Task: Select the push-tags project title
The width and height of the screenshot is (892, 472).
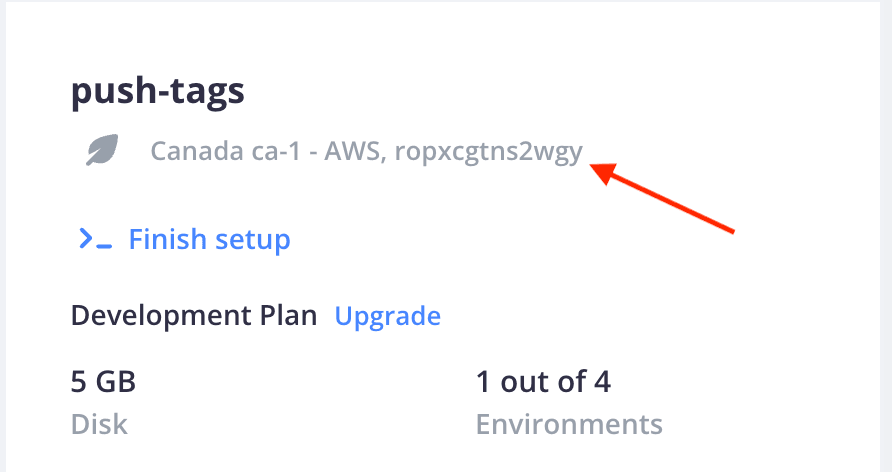Action: [158, 92]
